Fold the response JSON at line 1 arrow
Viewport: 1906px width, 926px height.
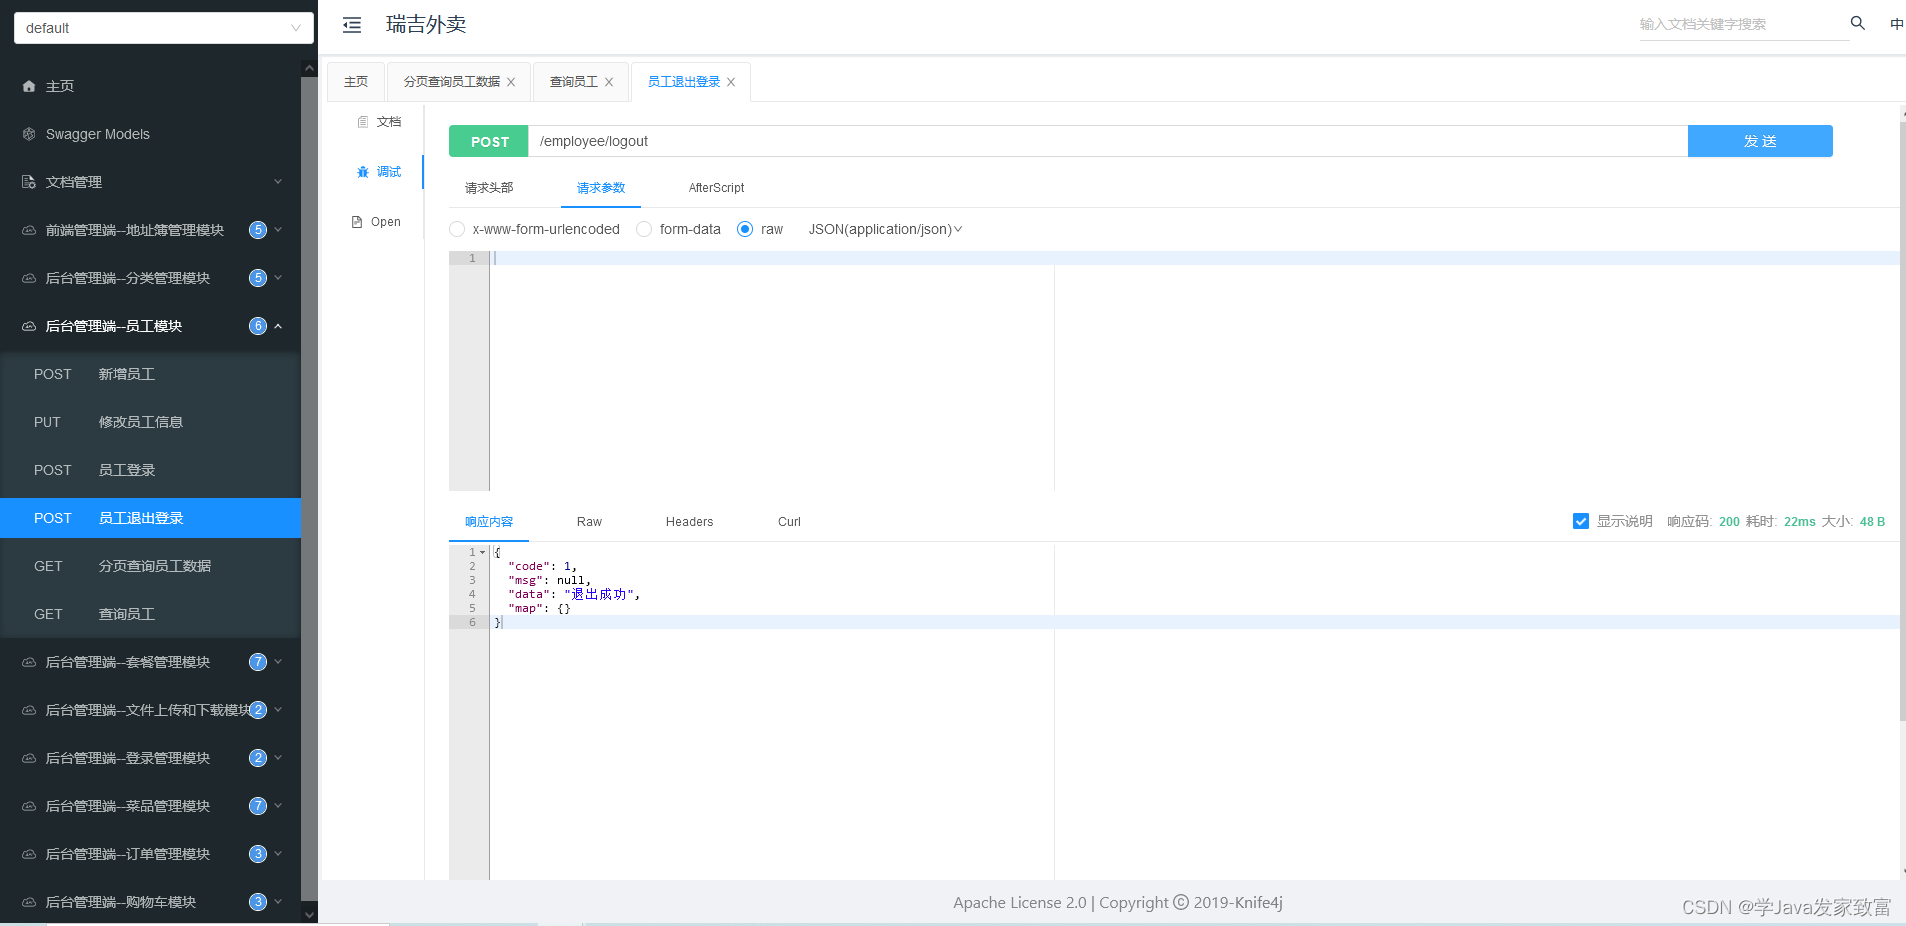[482, 552]
